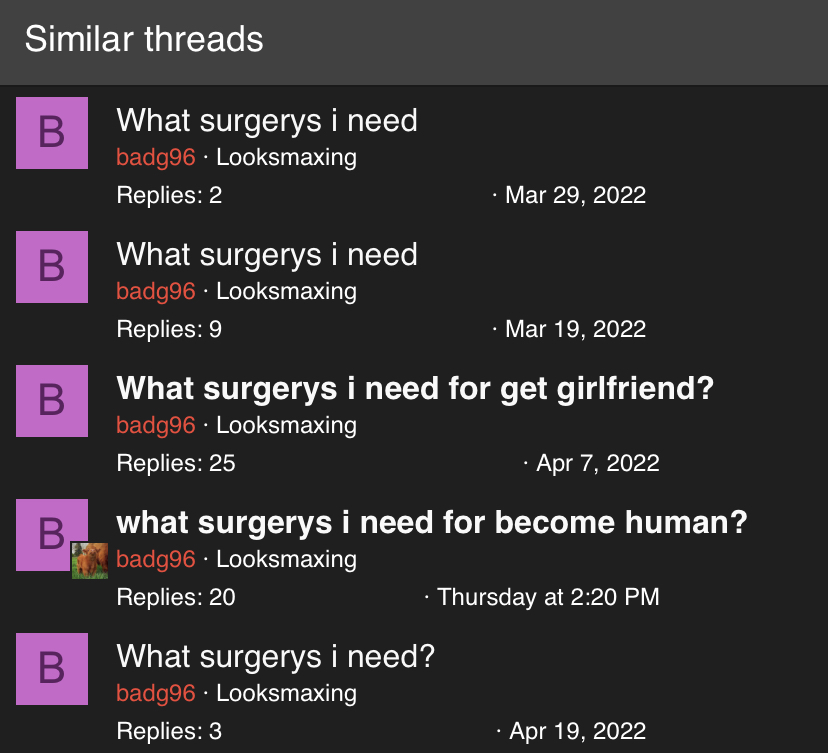Image resolution: width=828 pixels, height=753 pixels.
Task: Click avatar of the Mar 19 thread
Action: 52,267
